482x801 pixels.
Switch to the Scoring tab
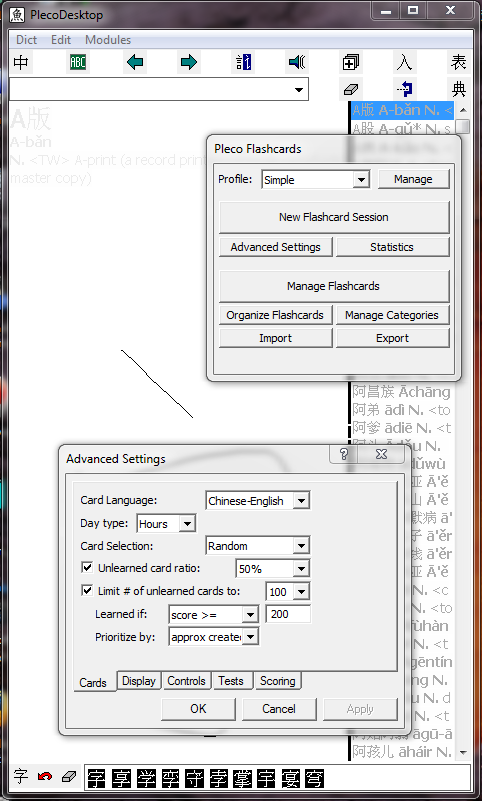[x=278, y=681]
